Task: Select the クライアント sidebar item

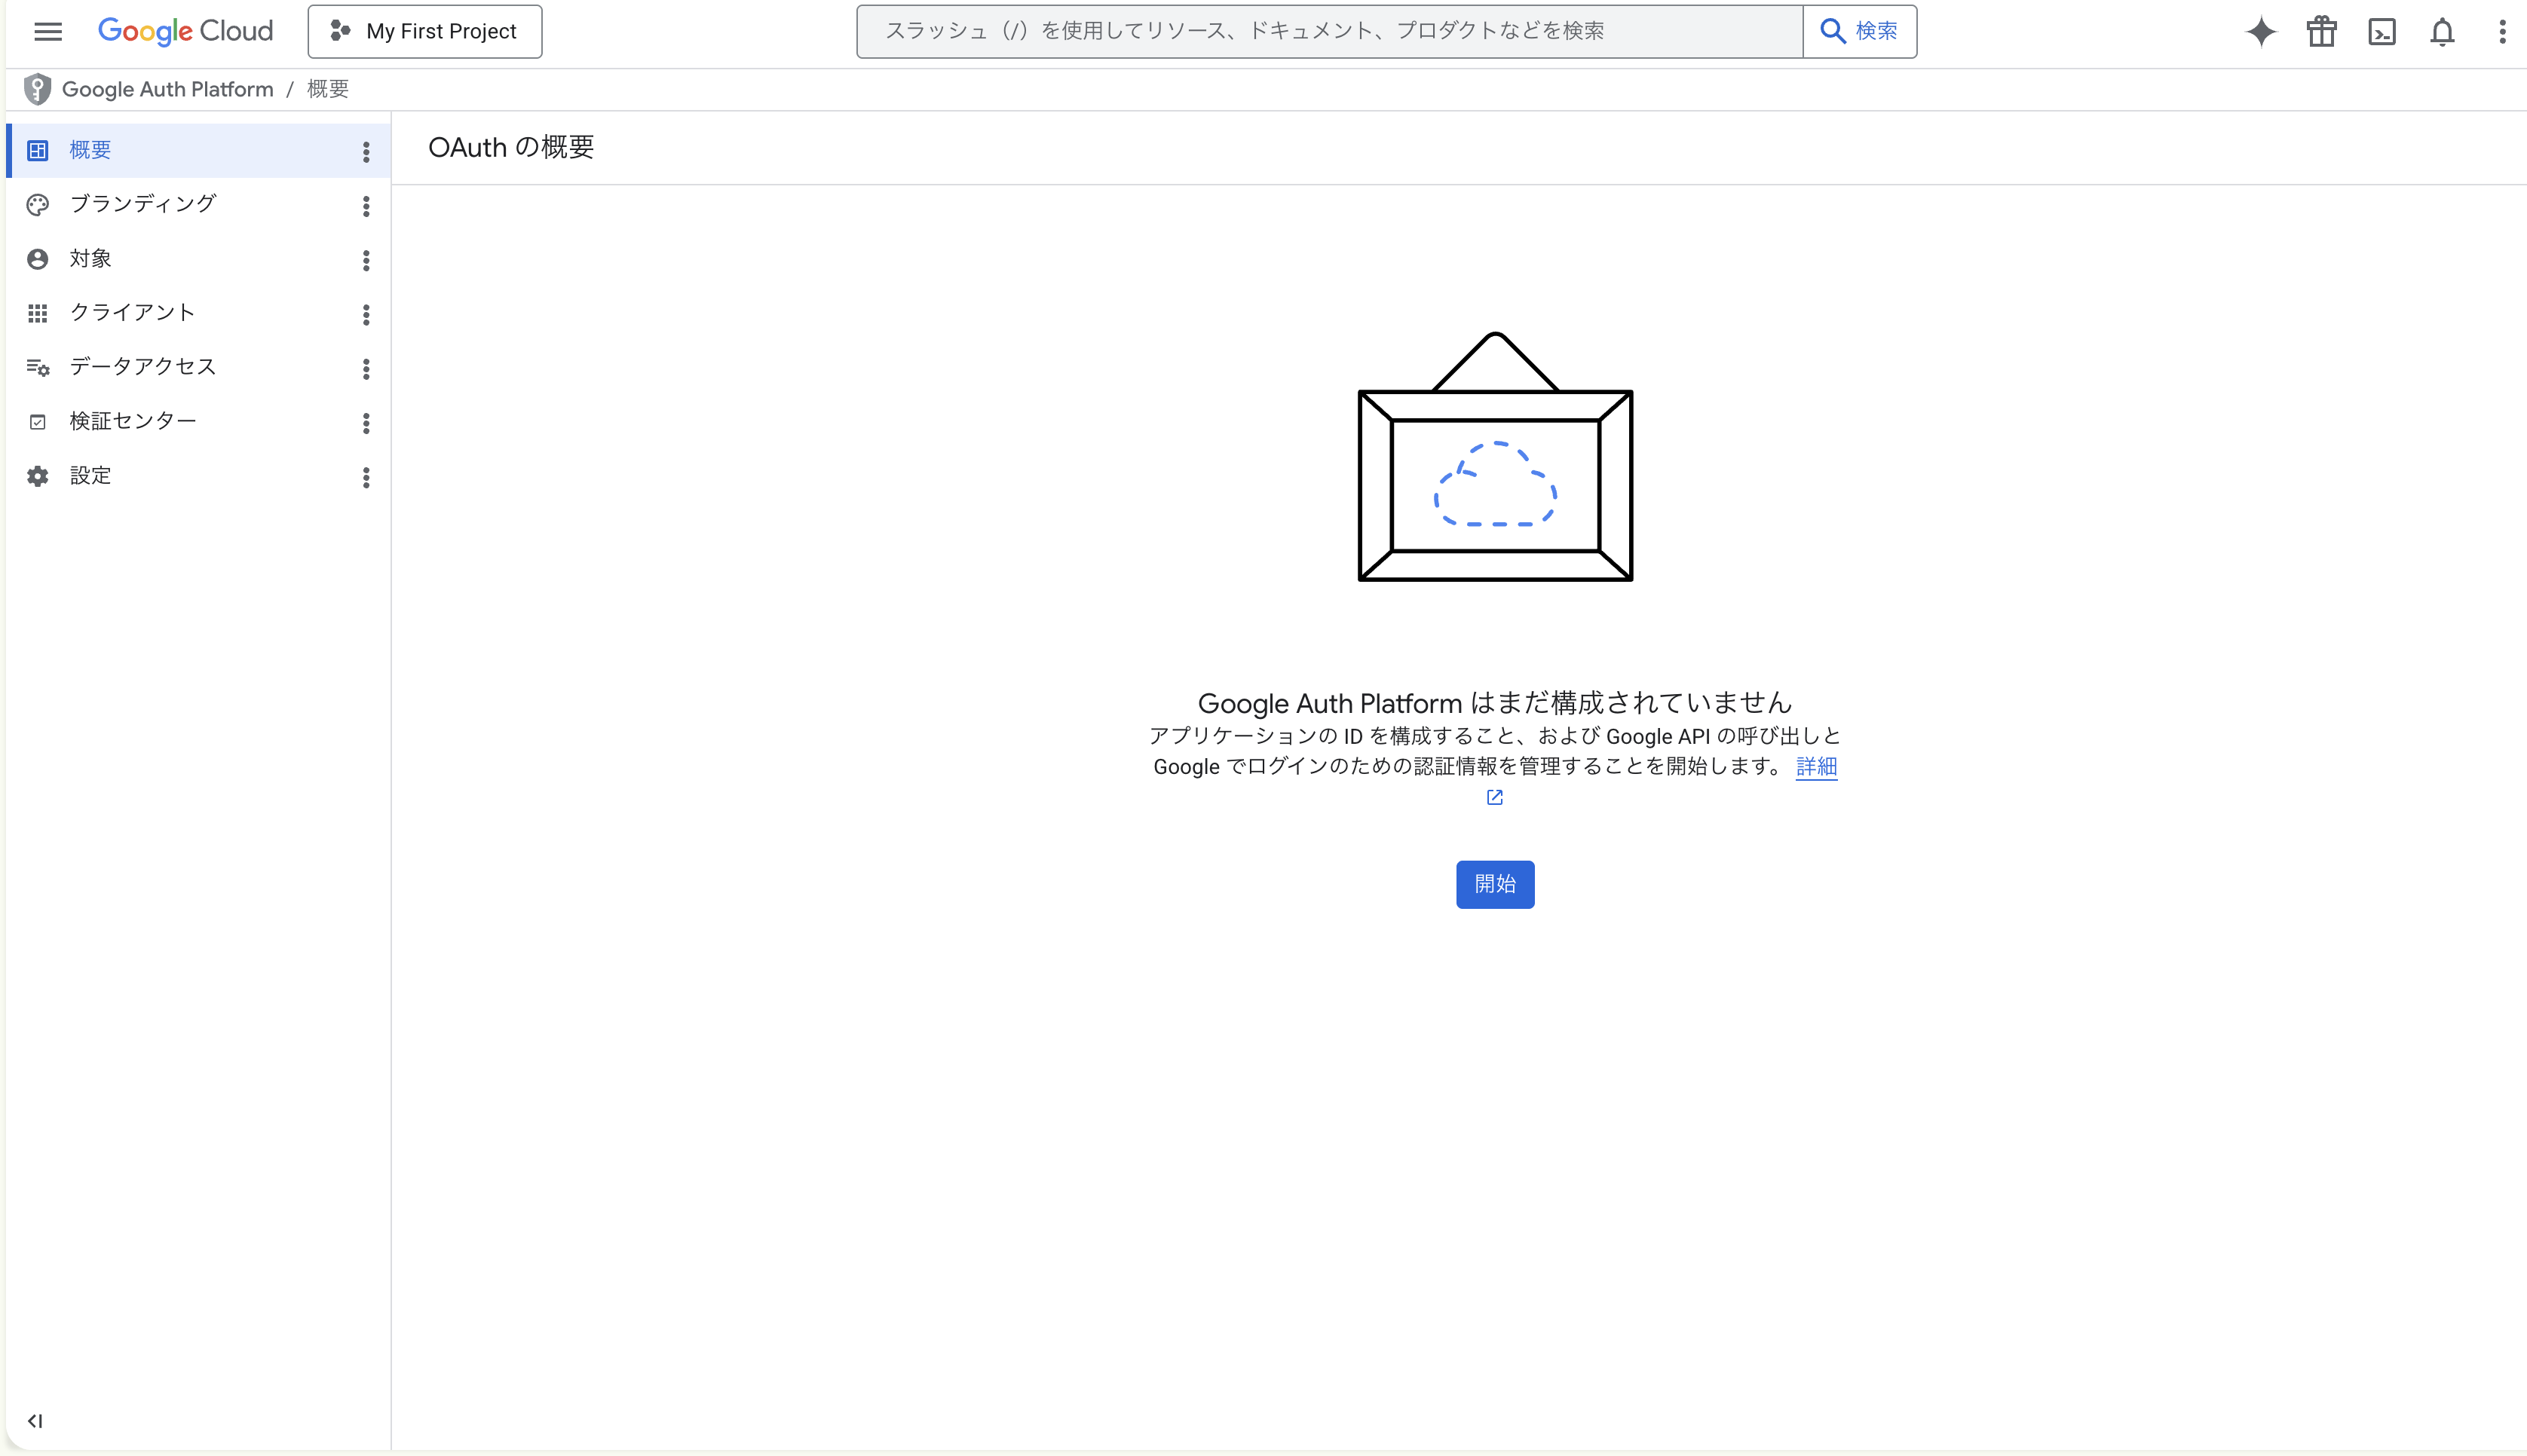Action: [x=198, y=313]
